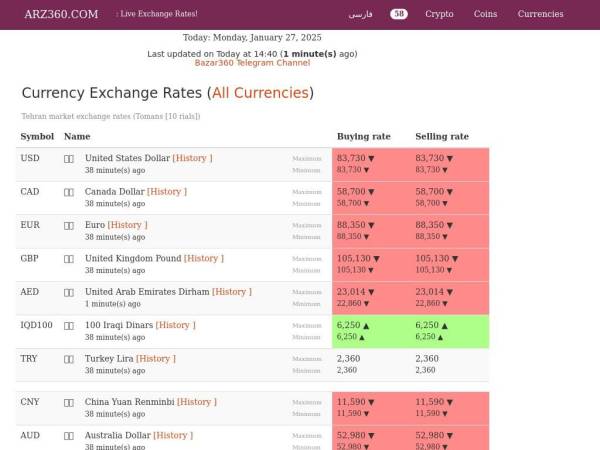Click the Turkey Lira flag icon
The height and width of the screenshot is (450, 600).
69,358
